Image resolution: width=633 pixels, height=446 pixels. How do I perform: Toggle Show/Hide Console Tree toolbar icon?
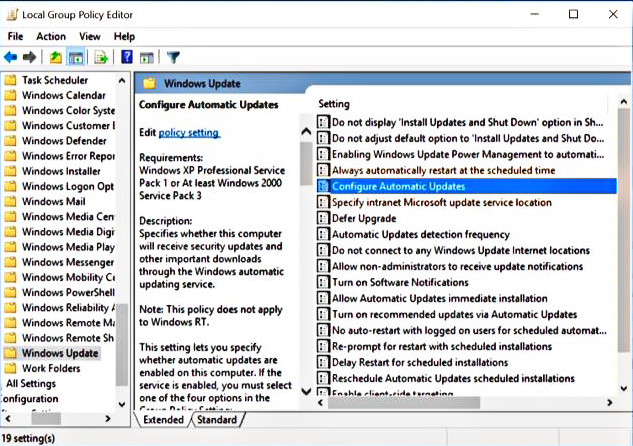click(x=76, y=57)
